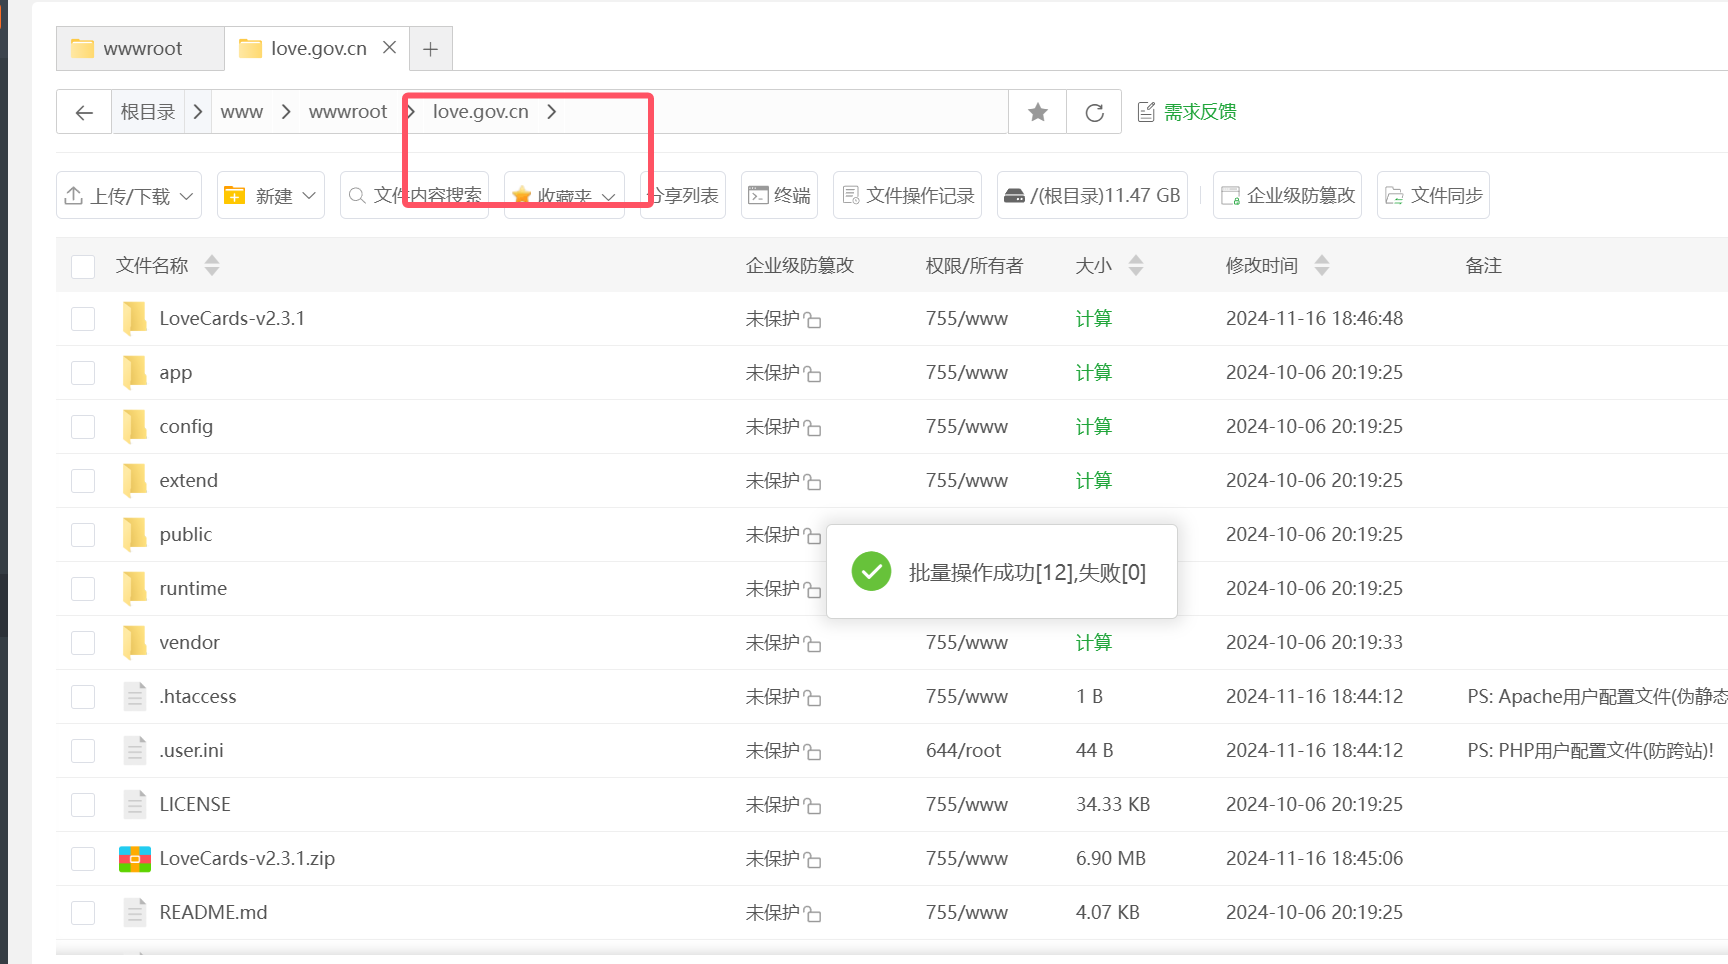
Task: Click the refresh icon beside the path bar
Action: [x=1095, y=112]
